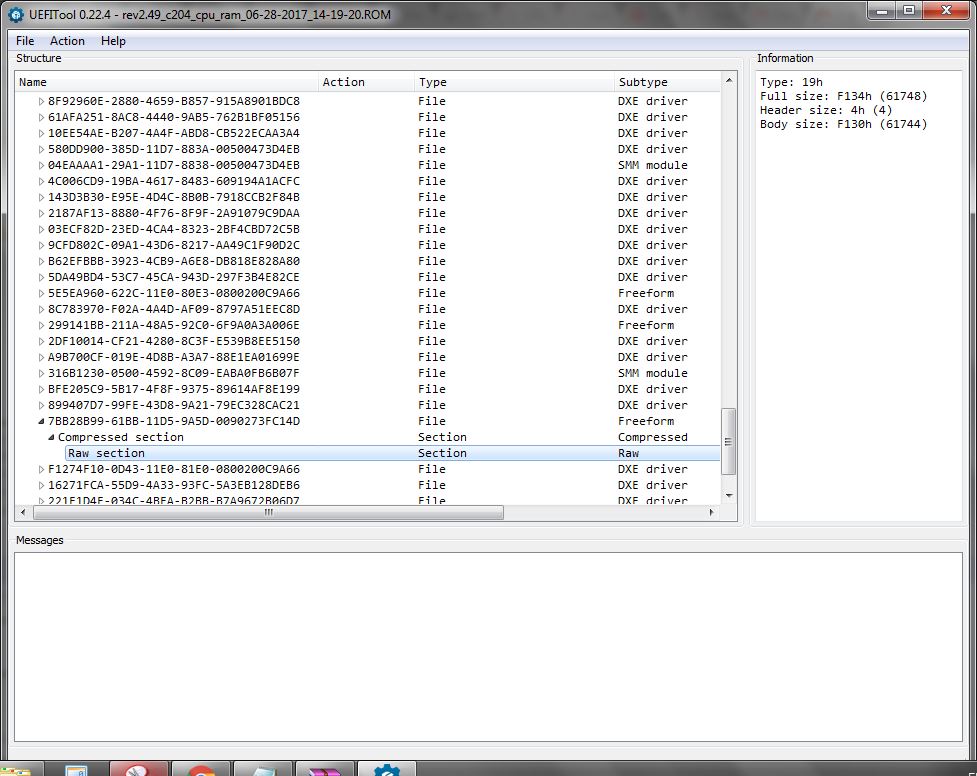Open the File menu
Screen dimensions: 977x776
25,41
